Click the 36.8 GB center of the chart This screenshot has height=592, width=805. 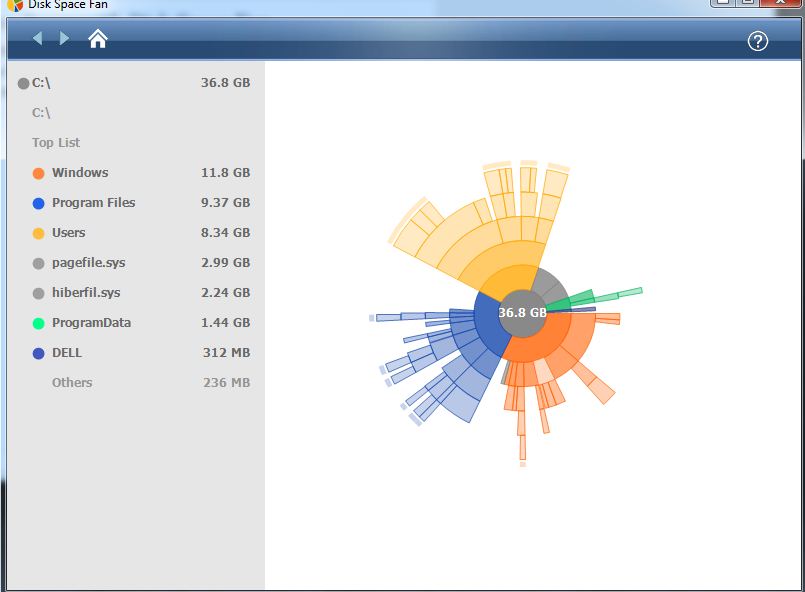[x=522, y=313]
